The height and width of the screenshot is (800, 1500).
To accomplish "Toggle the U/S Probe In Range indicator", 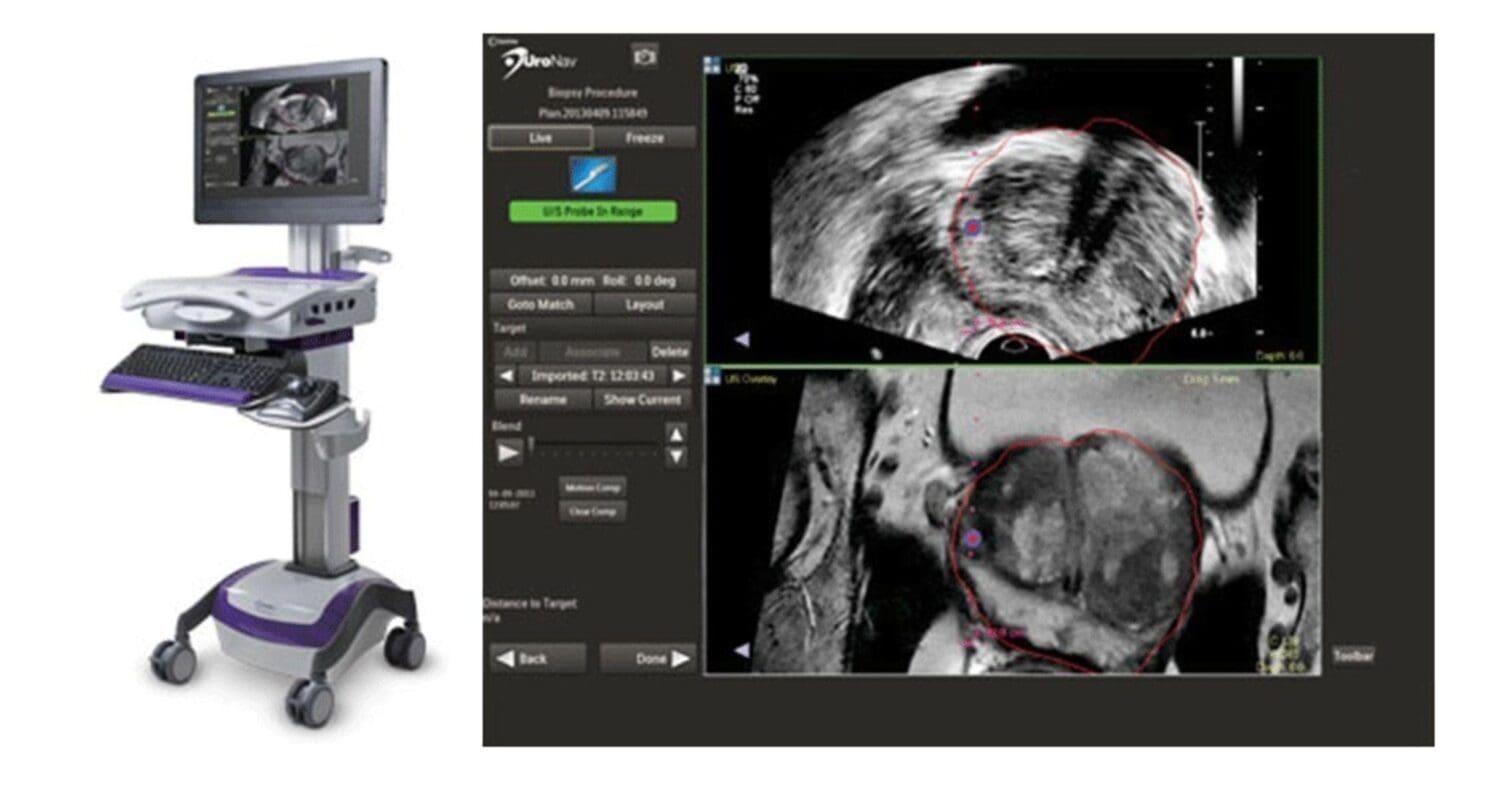I will [x=592, y=210].
